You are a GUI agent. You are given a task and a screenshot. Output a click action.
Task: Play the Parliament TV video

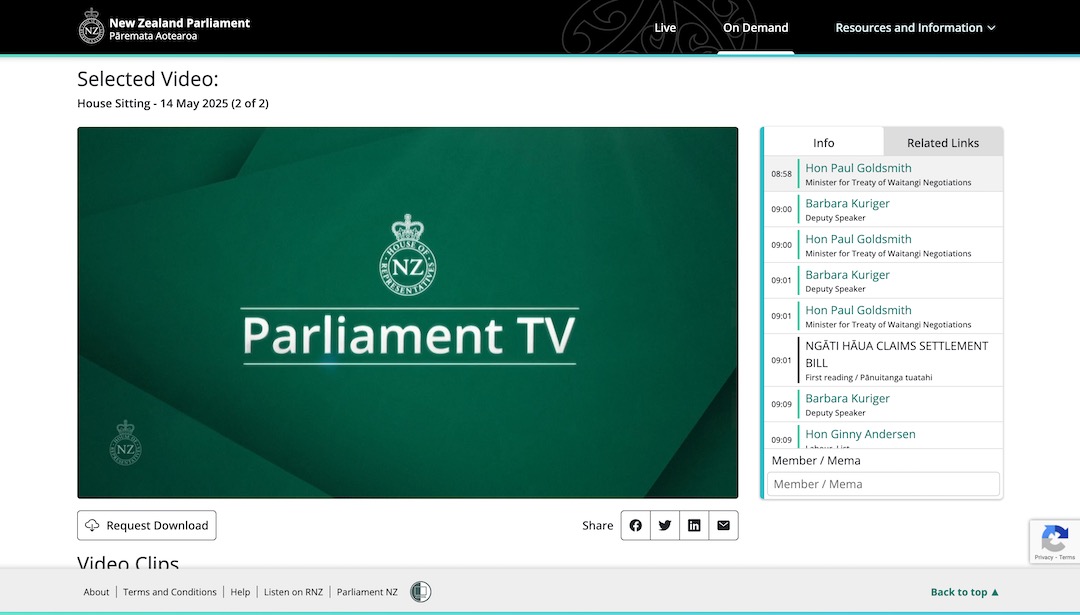(408, 313)
